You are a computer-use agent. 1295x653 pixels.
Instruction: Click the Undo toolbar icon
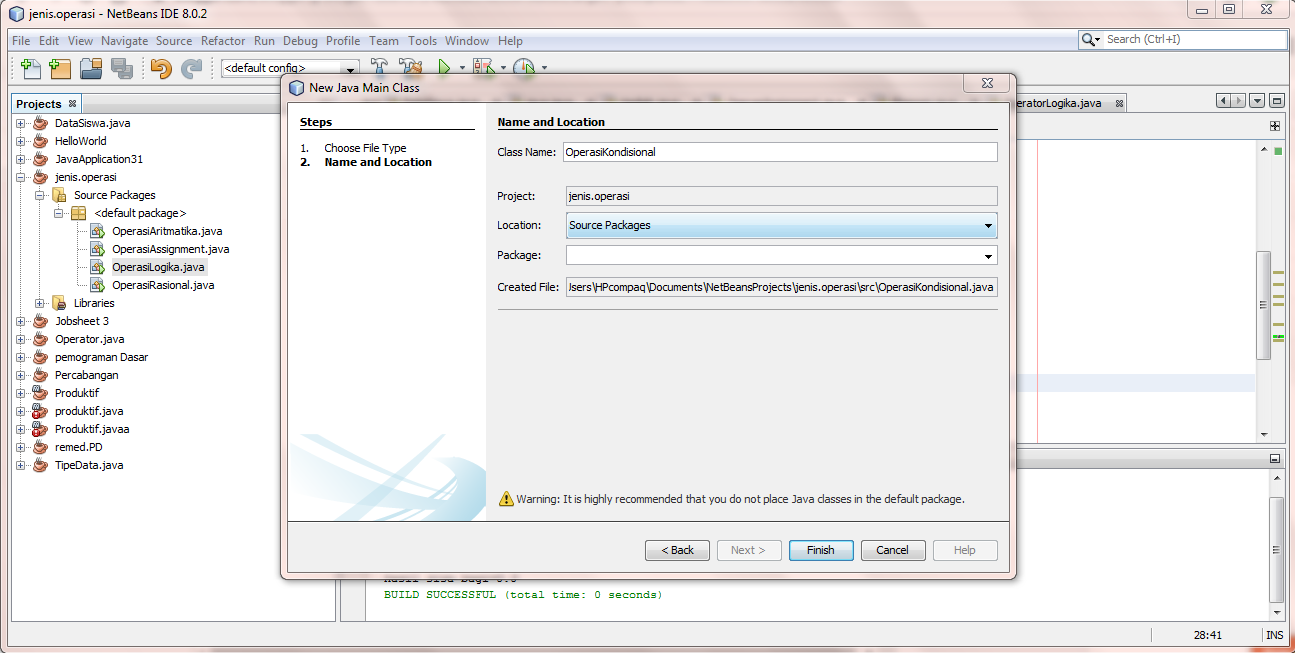tap(161, 68)
